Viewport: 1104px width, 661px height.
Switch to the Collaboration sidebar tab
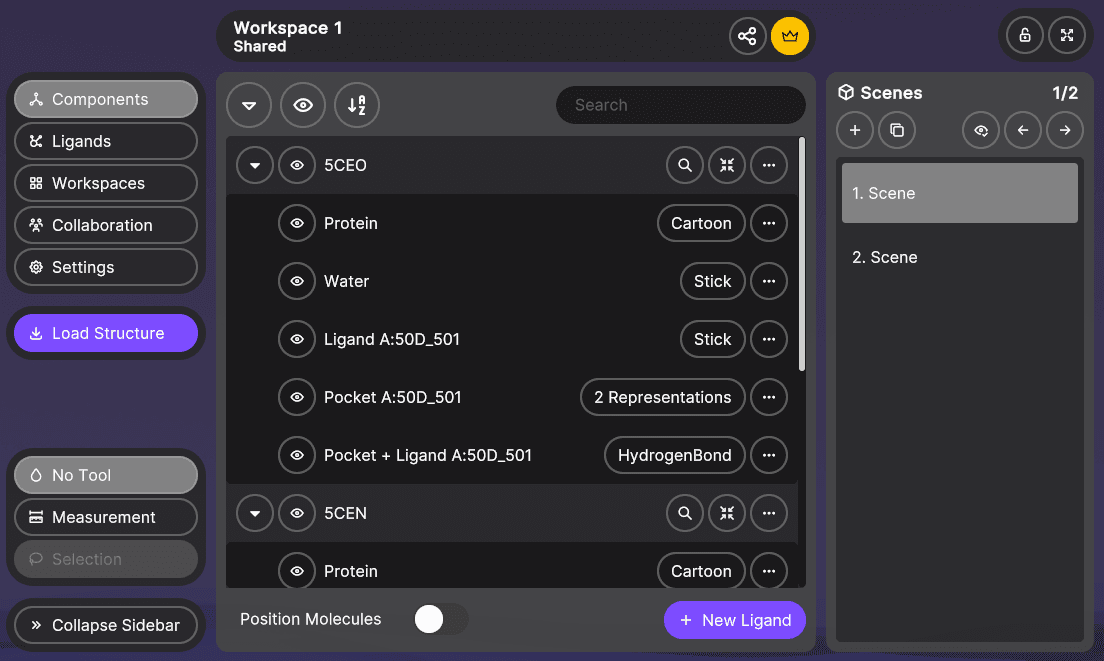106,226
